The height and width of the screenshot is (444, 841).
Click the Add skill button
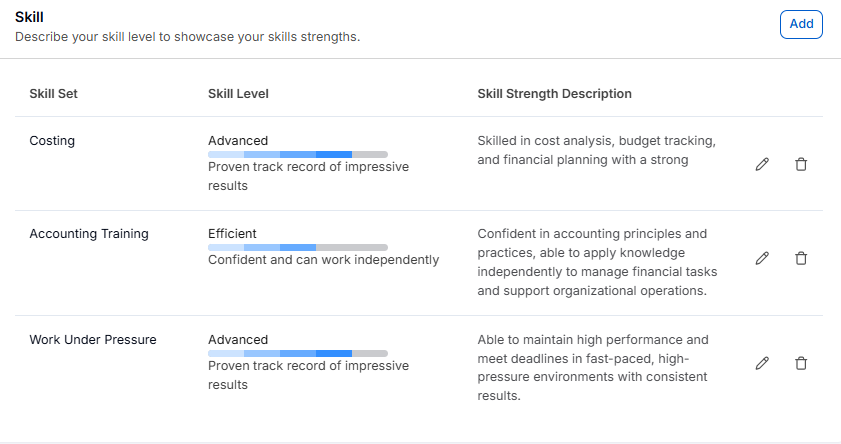click(x=801, y=24)
